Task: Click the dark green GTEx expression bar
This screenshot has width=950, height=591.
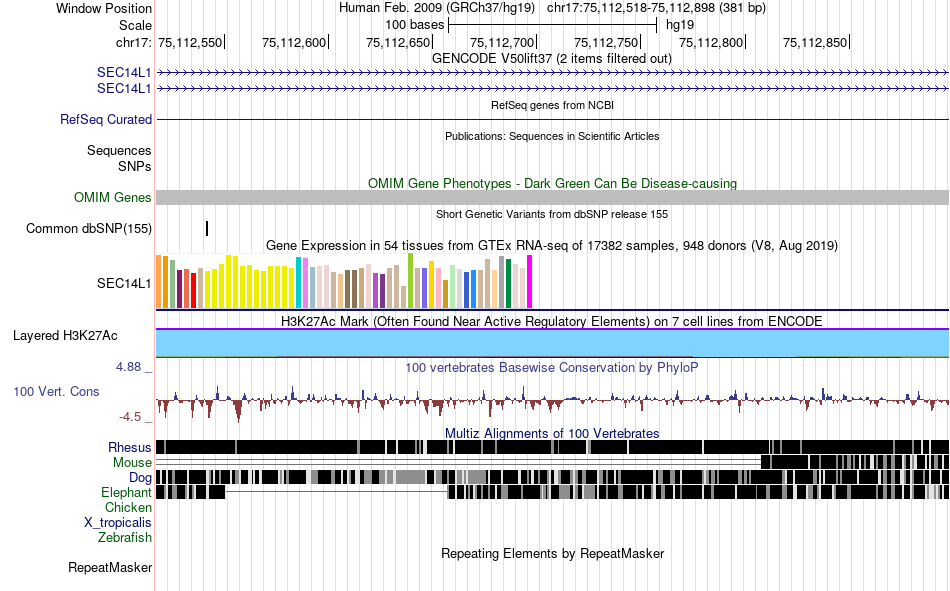Action: pyautogui.click(x=508, y=284)
